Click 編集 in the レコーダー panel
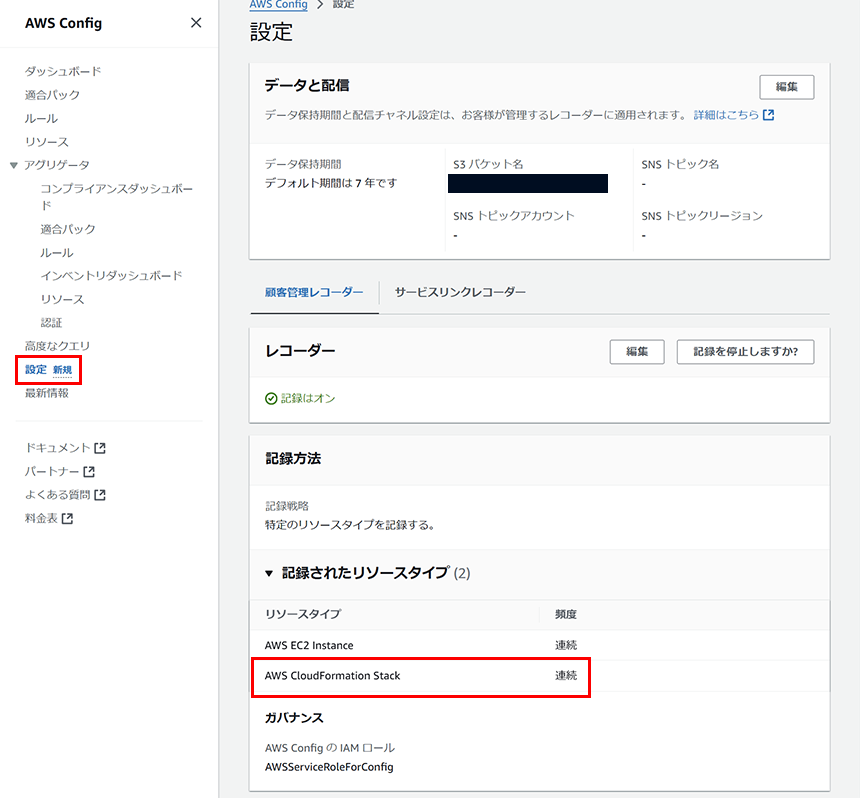Viewport: 860px width, 798px height. pos(637,352)
